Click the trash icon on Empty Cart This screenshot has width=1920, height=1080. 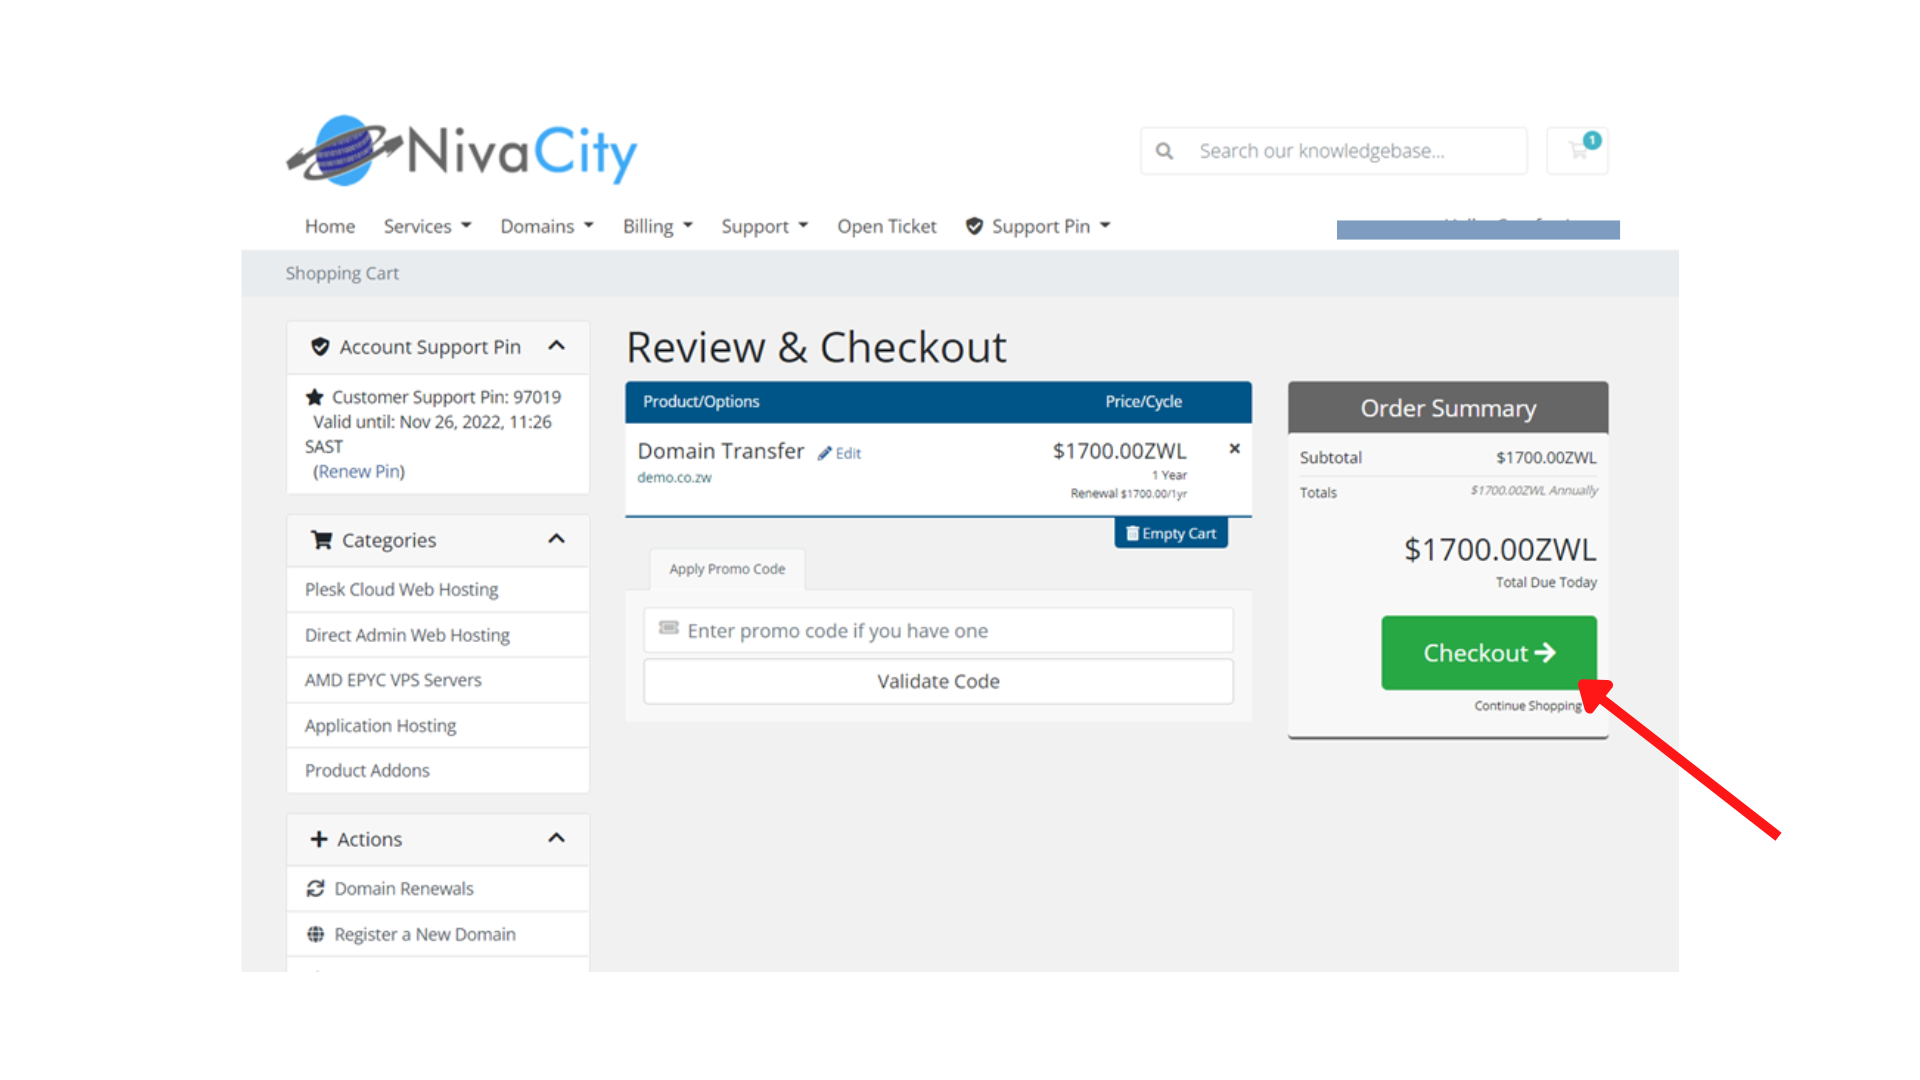tap(1133, 533)
